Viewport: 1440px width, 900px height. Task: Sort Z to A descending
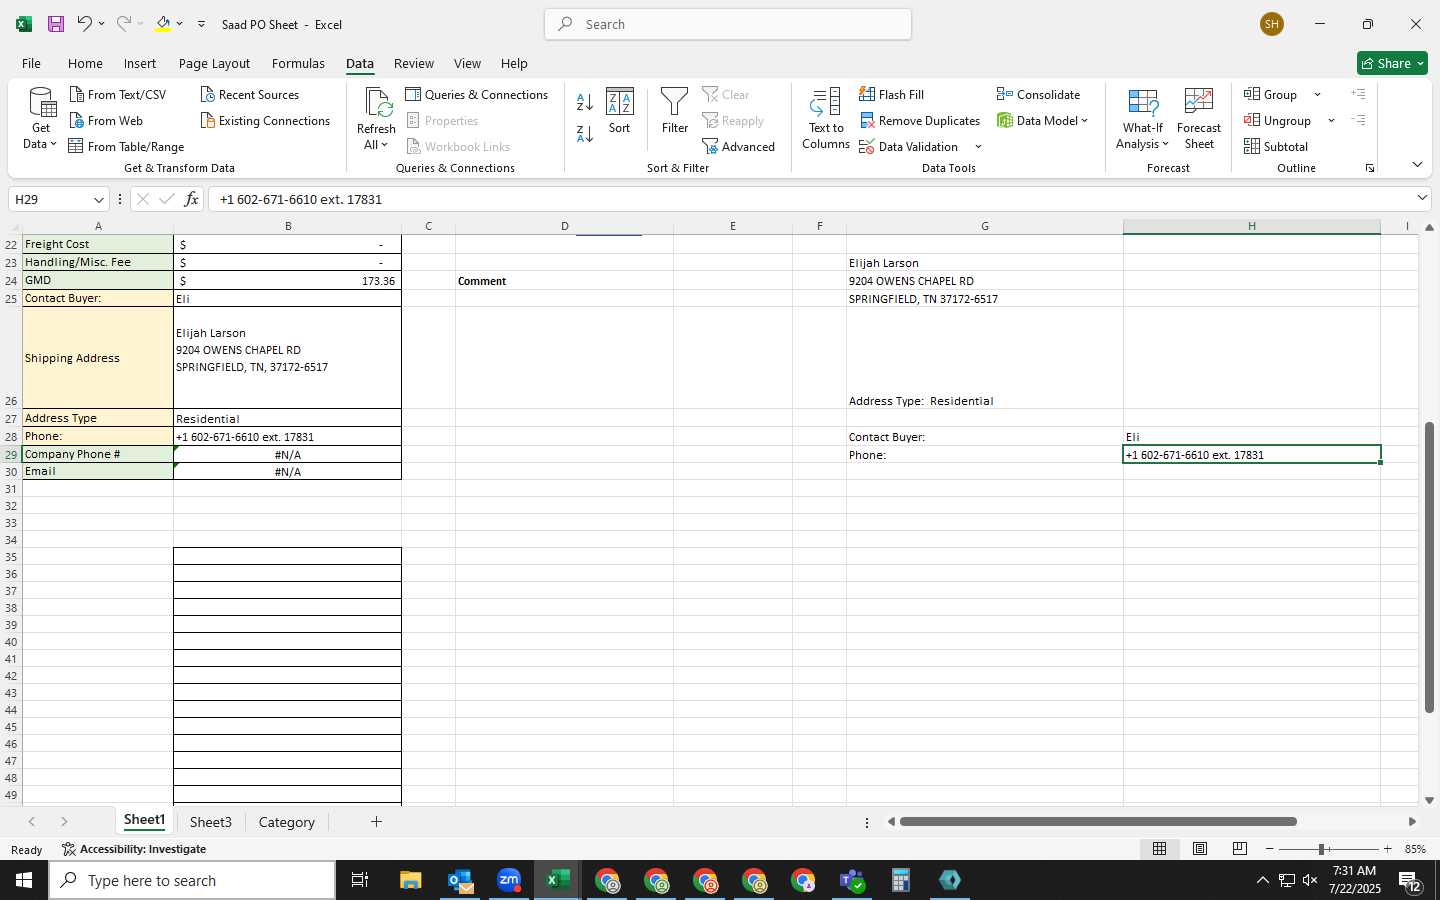click(x=585, y=133)
